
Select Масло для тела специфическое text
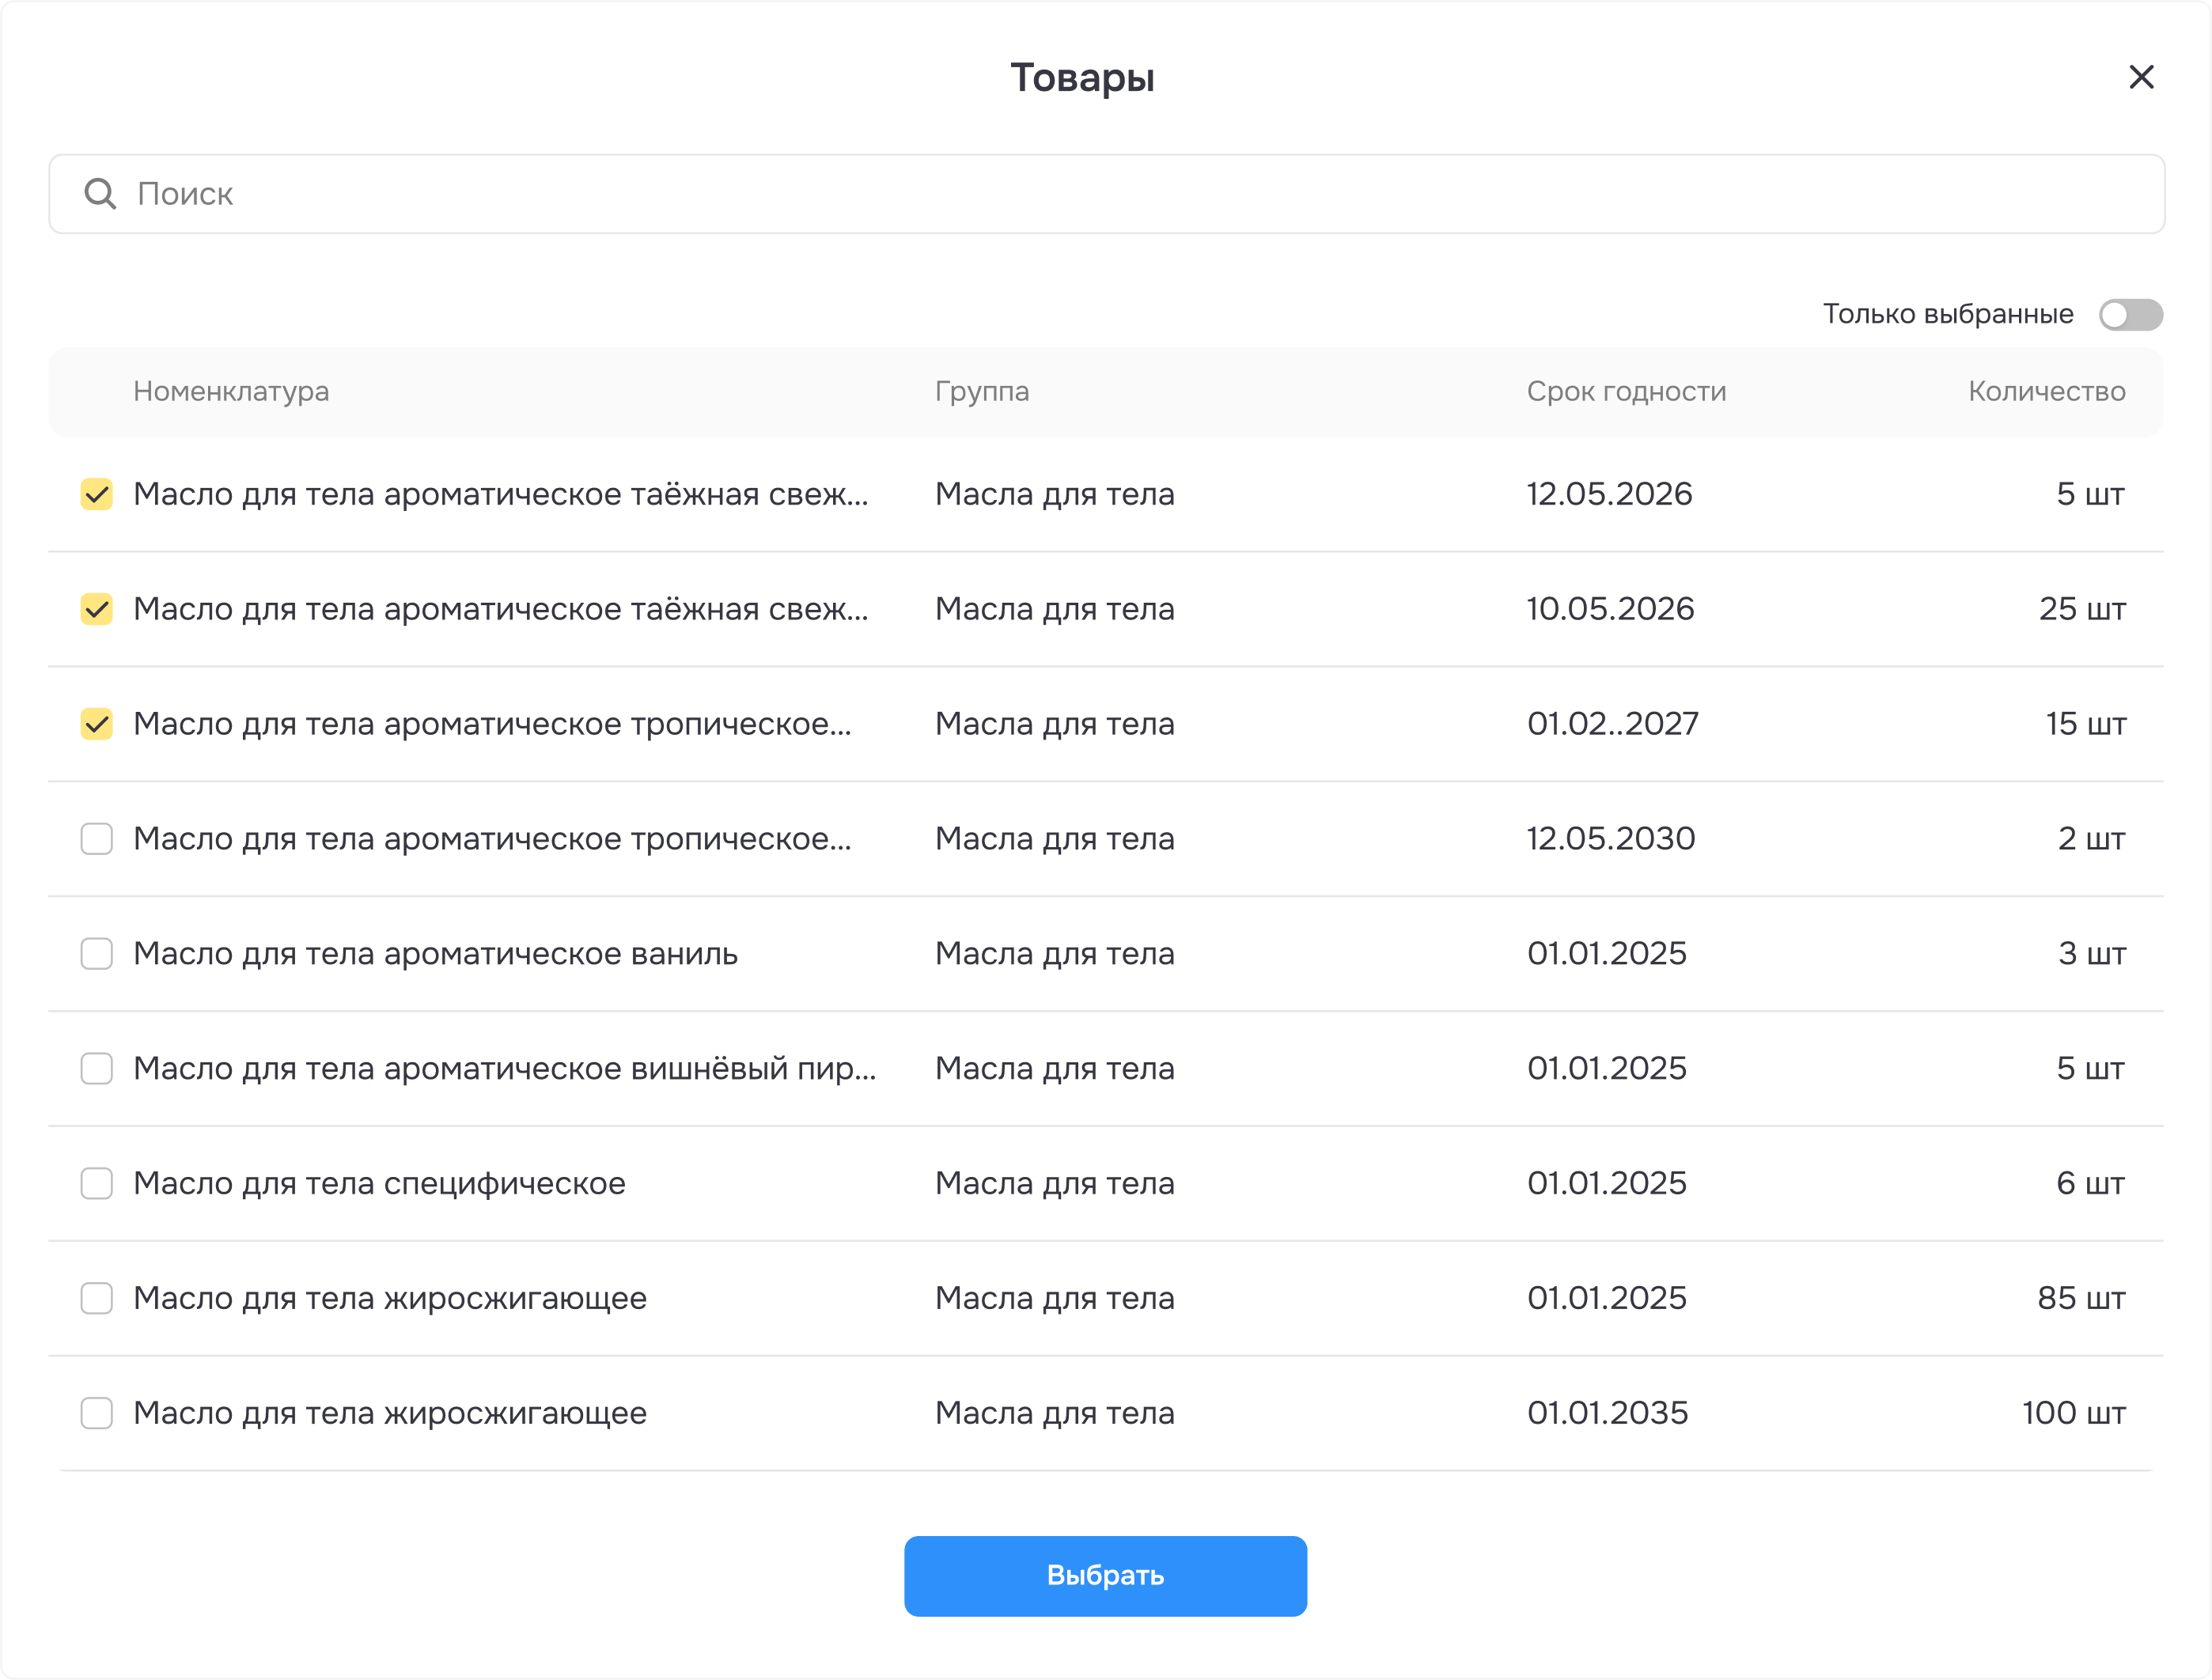click(x=380, y=1184)
